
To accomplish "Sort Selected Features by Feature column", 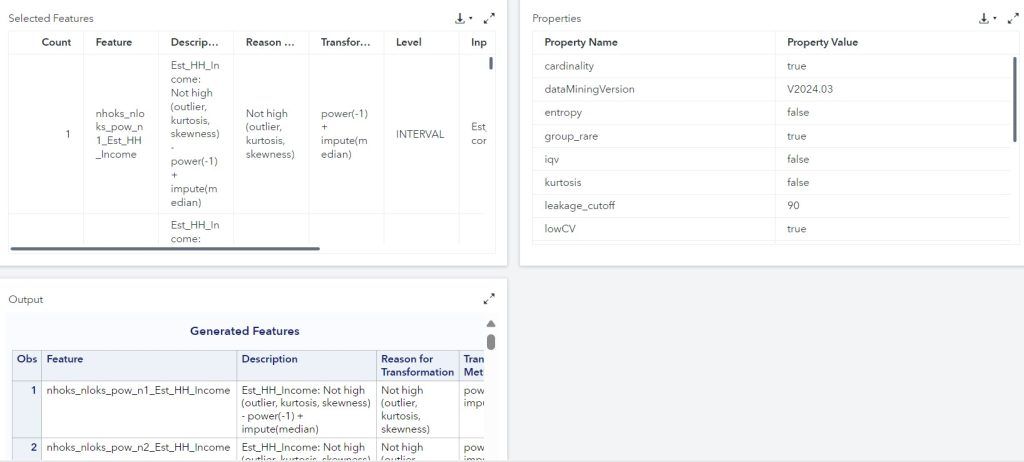I will pos(114,42).
